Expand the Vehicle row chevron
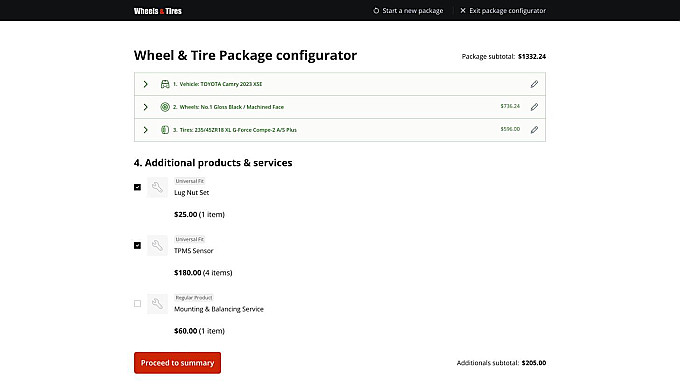Screen dimensions: 680x386 click(x=146, y=84)
